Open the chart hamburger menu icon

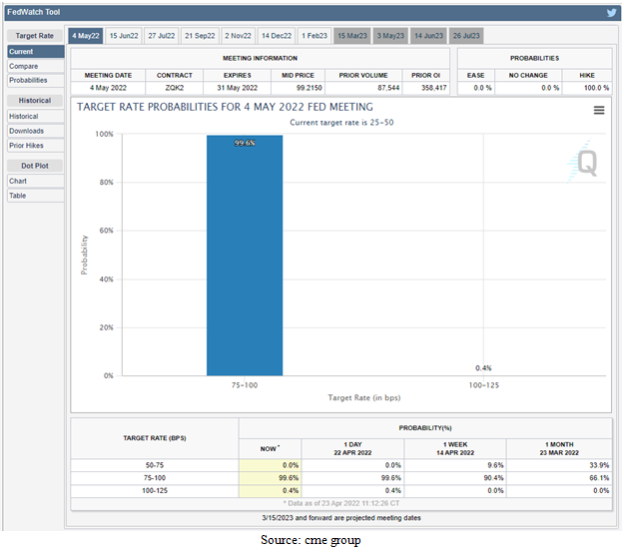[x=598, y=110]
